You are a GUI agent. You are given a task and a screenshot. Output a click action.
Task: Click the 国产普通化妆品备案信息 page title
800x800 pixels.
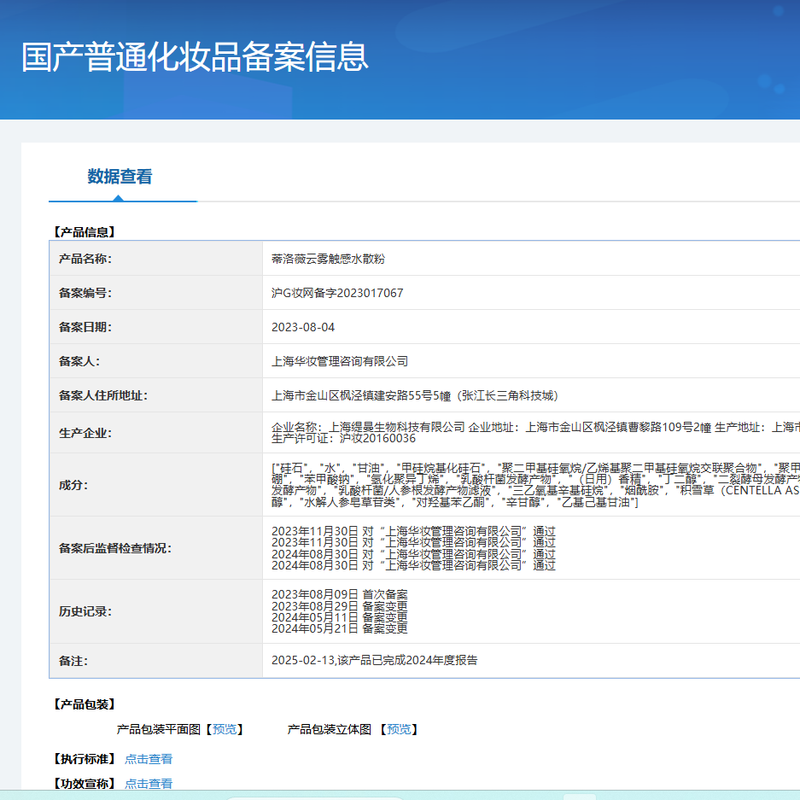coord(195,56)
